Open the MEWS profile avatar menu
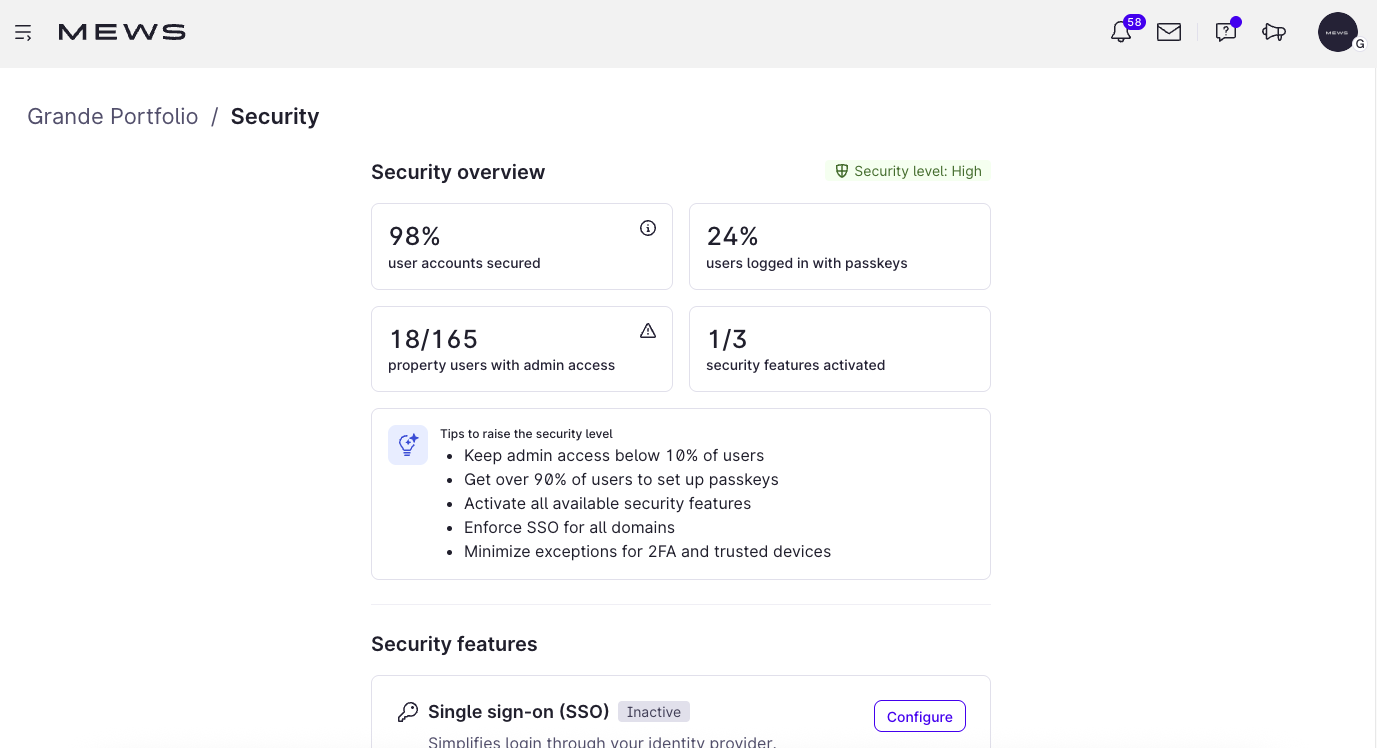 pos(1338,32)
